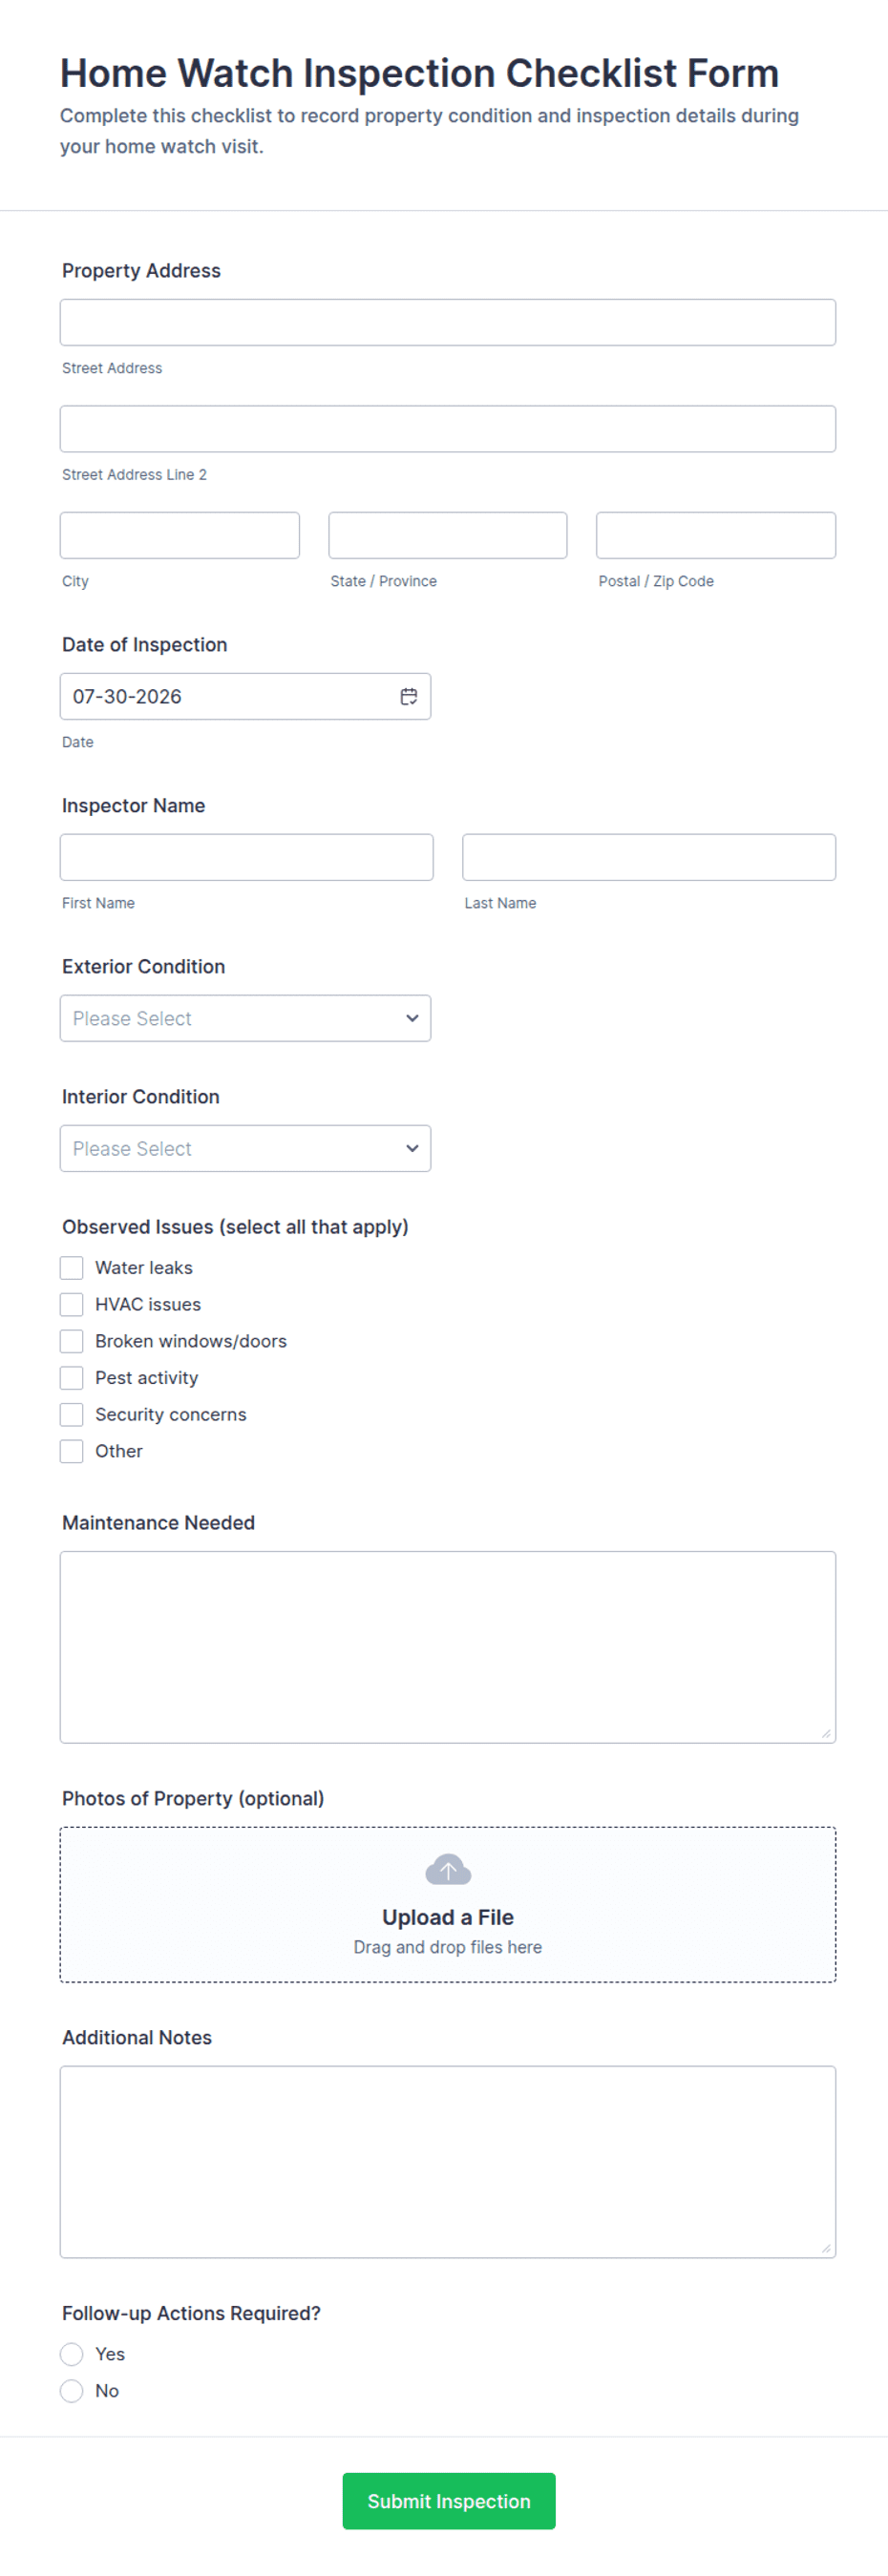Check the Water leaks option
The width and height of the screenshot is (888, 2576).
coord(71,1267)
